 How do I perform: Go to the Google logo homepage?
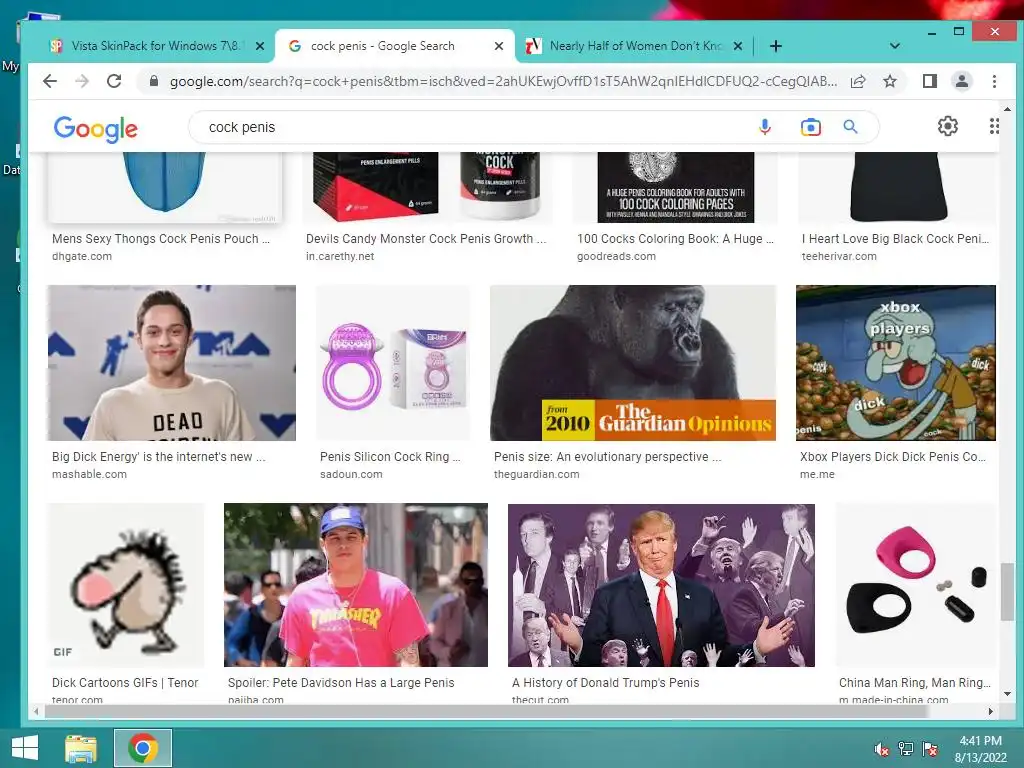point(95,129)
